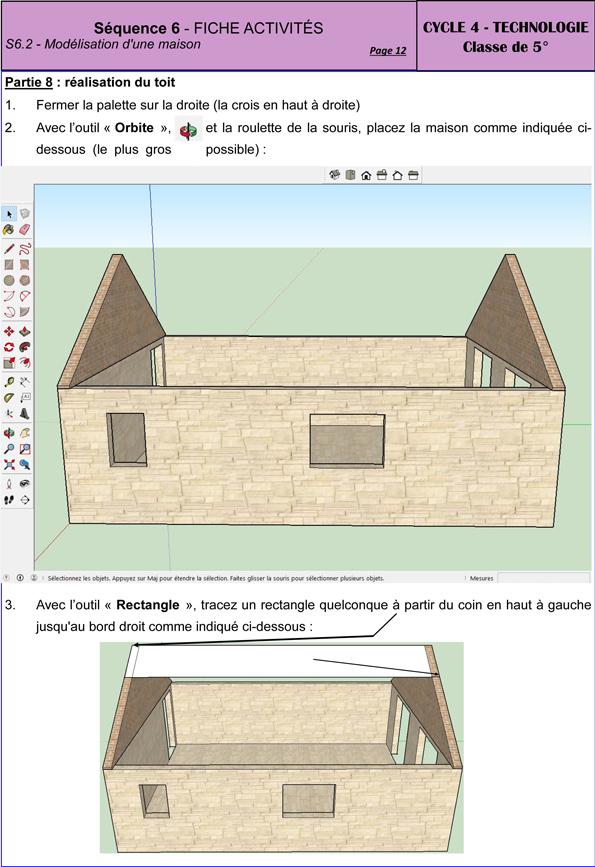Activate the Orbit tool in toolbar

pos(9,433)
